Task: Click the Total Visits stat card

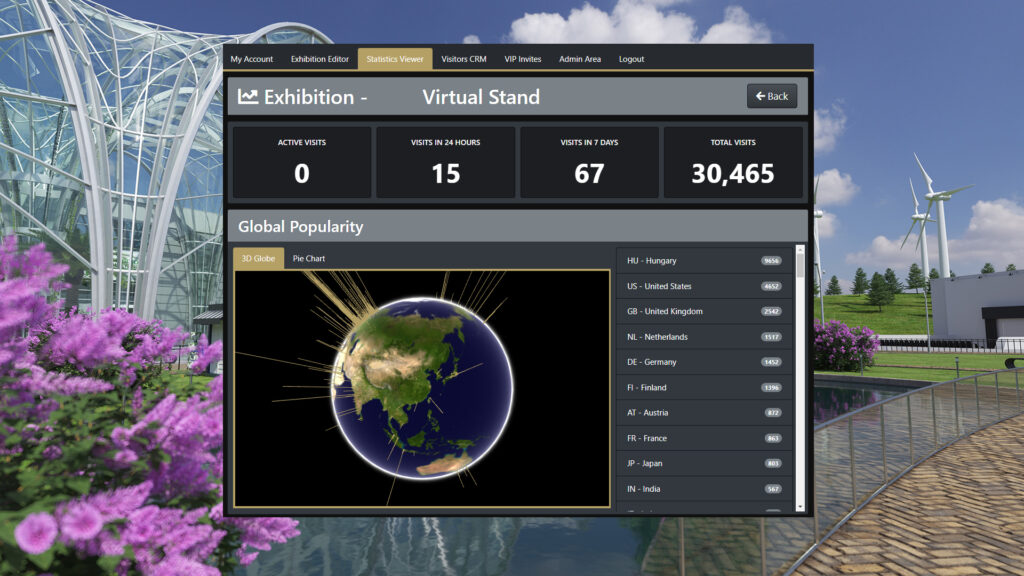Action: [x=733, y=162]
